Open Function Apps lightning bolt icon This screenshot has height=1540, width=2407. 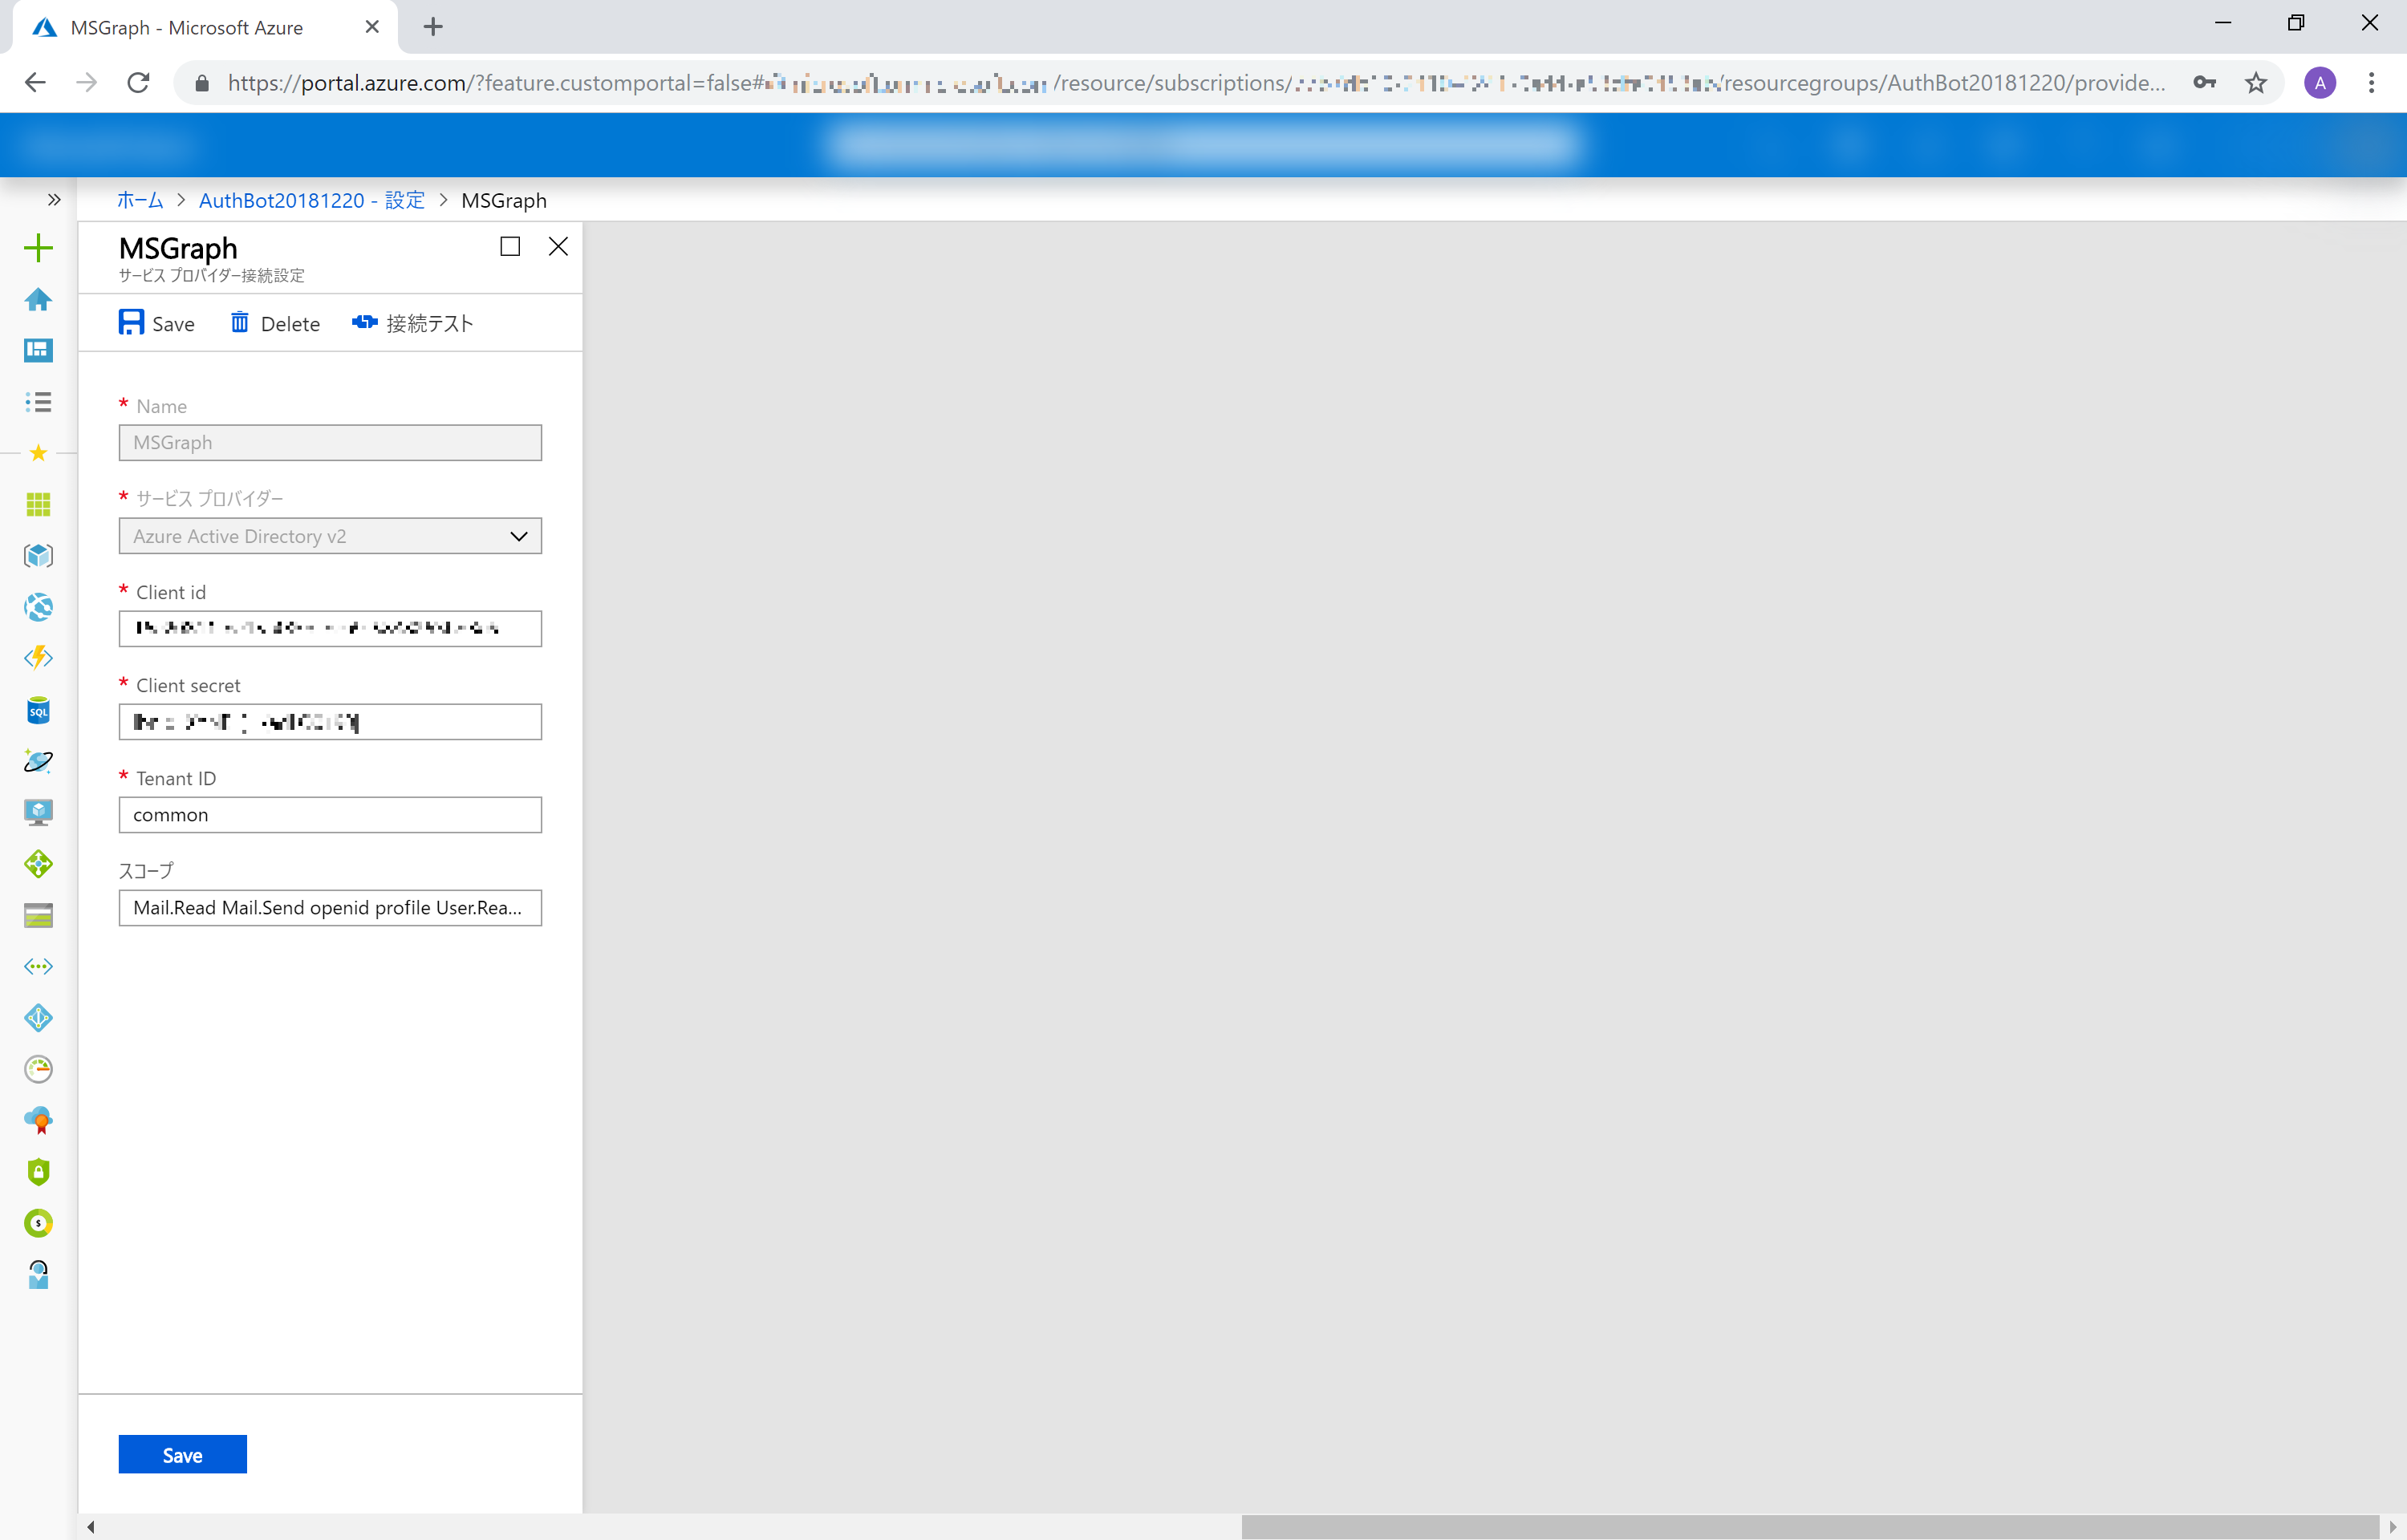38,658
